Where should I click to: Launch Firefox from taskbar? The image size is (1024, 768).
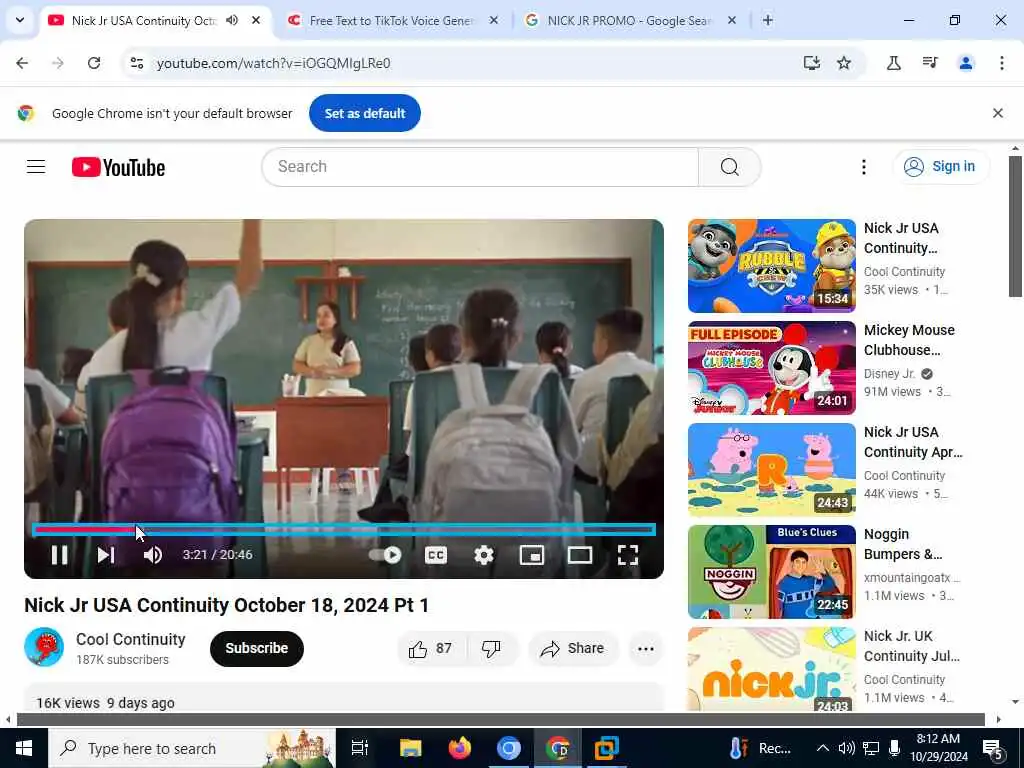459,748
